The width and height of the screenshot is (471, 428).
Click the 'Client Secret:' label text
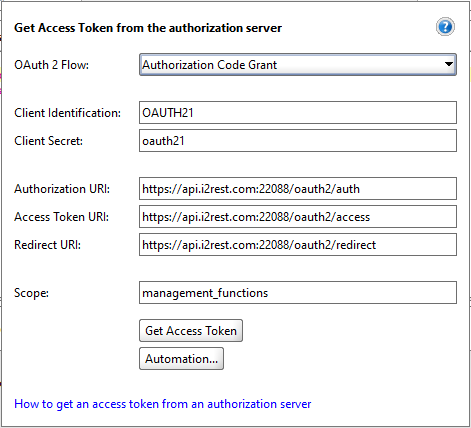click(x=48, y=141)
